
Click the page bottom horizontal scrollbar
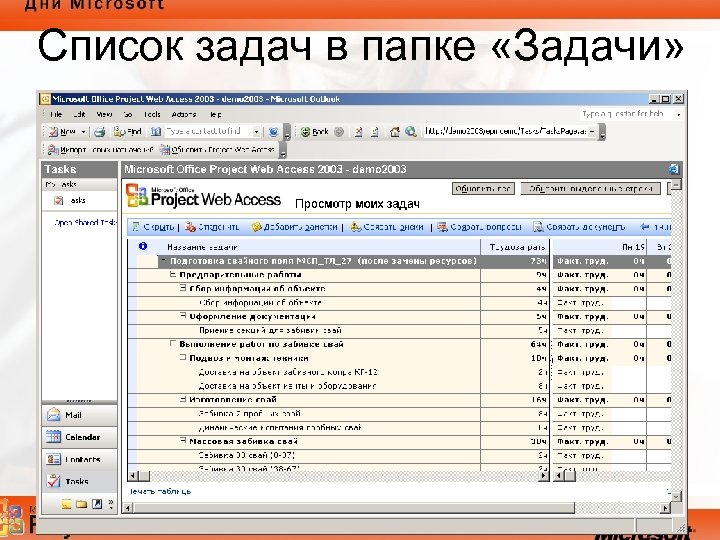(398, 508)
